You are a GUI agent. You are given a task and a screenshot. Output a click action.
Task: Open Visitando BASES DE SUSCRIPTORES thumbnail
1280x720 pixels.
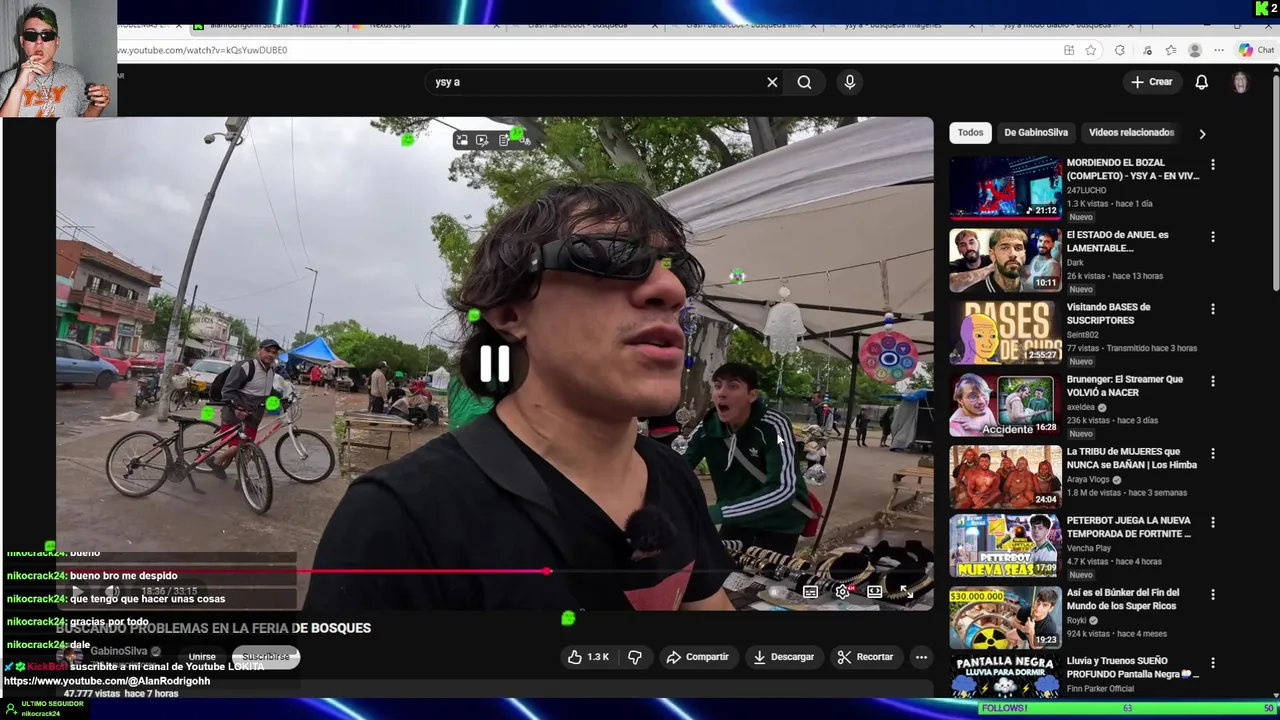point(1005,332)
